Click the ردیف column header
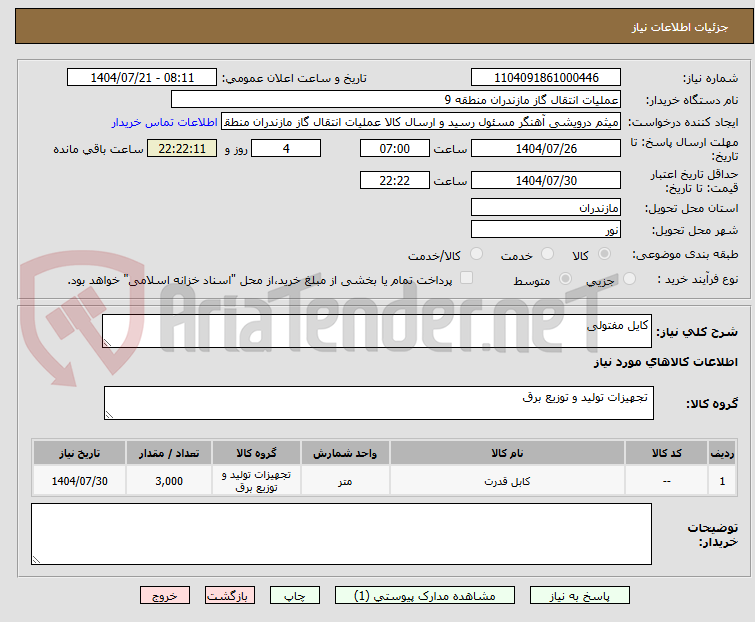This screenshot has width=755, height=622. click(x=722, y=453)
